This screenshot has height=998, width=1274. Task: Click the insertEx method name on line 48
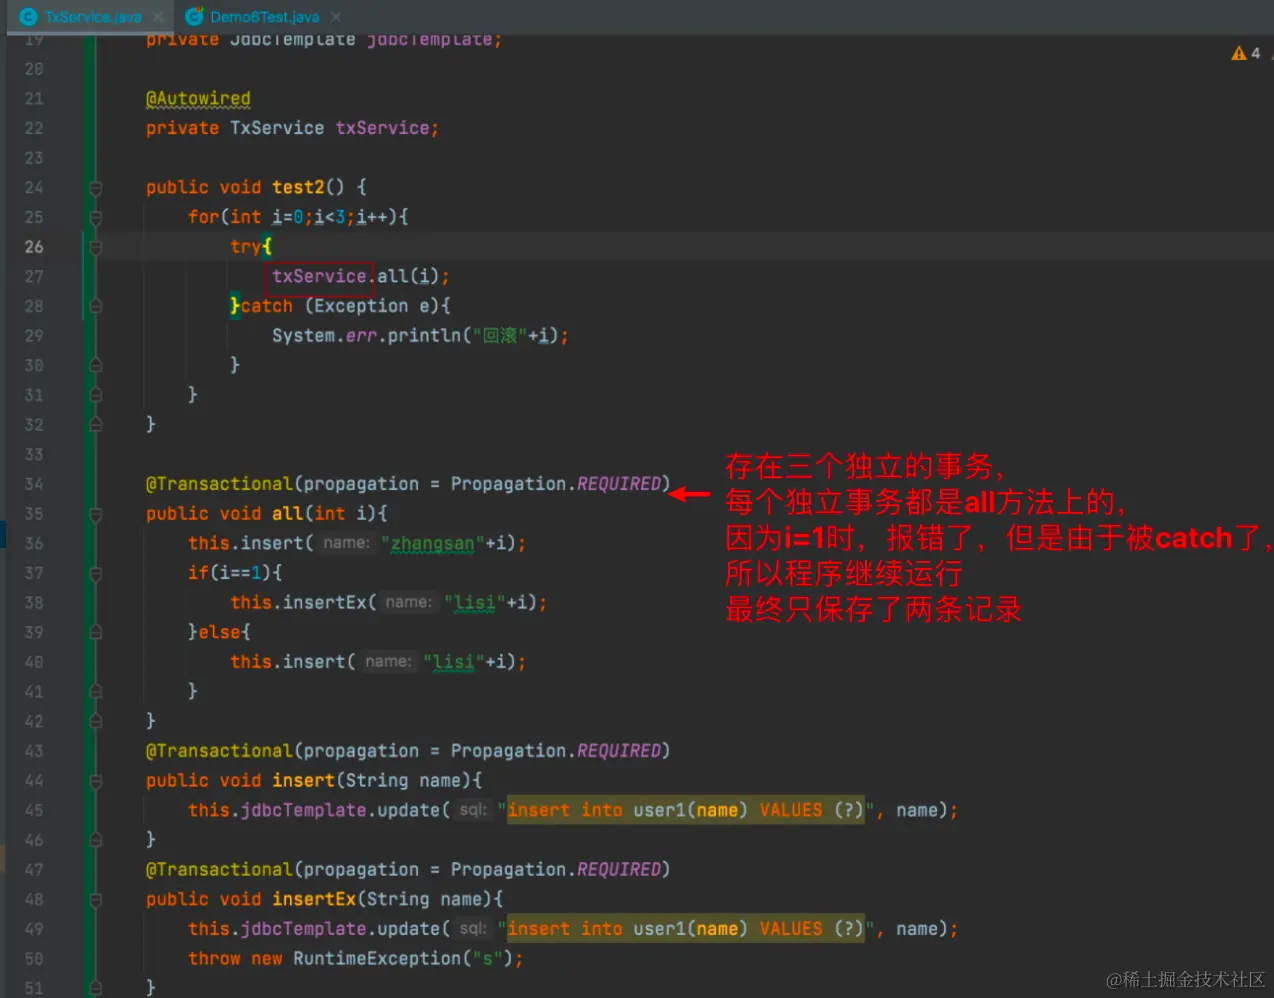point(314,899)
